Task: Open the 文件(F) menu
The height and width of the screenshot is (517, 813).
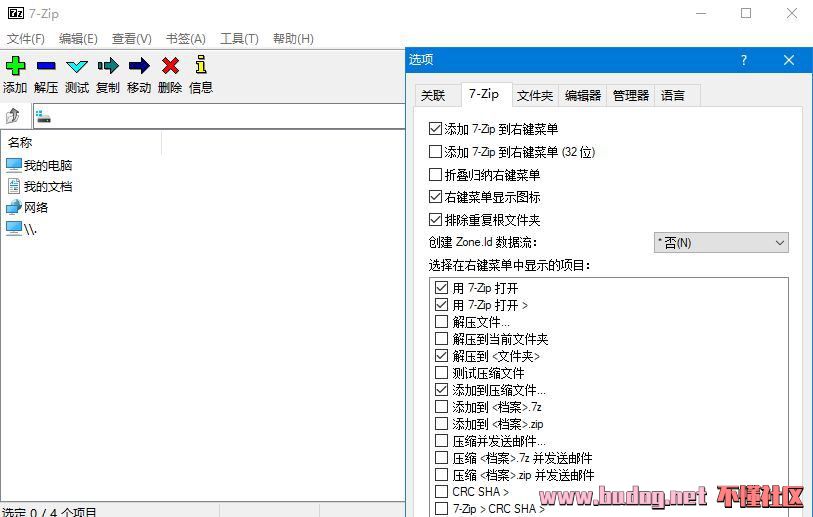Action: point(25,39)
